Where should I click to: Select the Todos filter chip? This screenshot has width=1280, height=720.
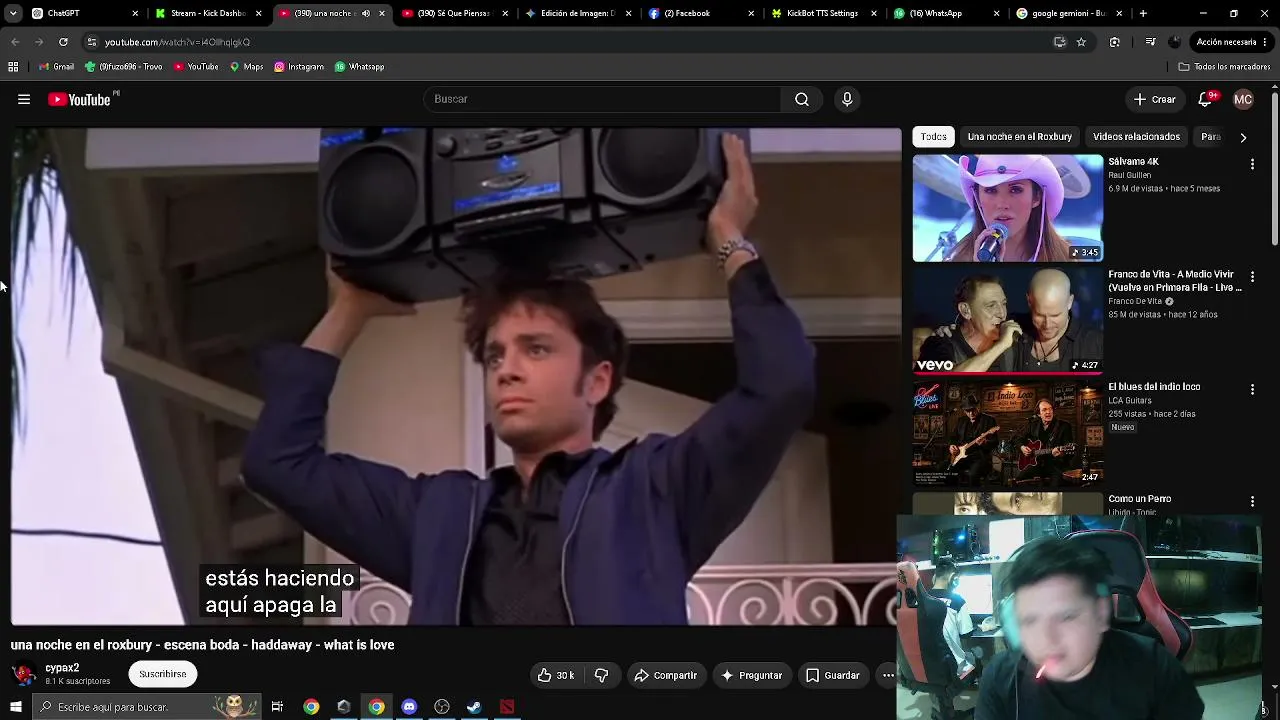(x=933, y=137)
